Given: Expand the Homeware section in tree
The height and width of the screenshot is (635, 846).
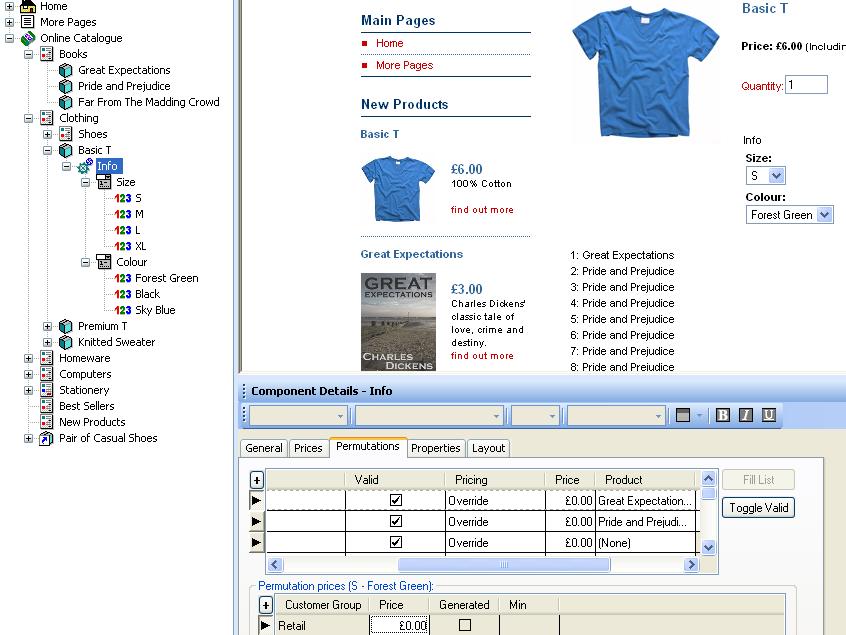Looking at the screenshot, I should (29, 358).
